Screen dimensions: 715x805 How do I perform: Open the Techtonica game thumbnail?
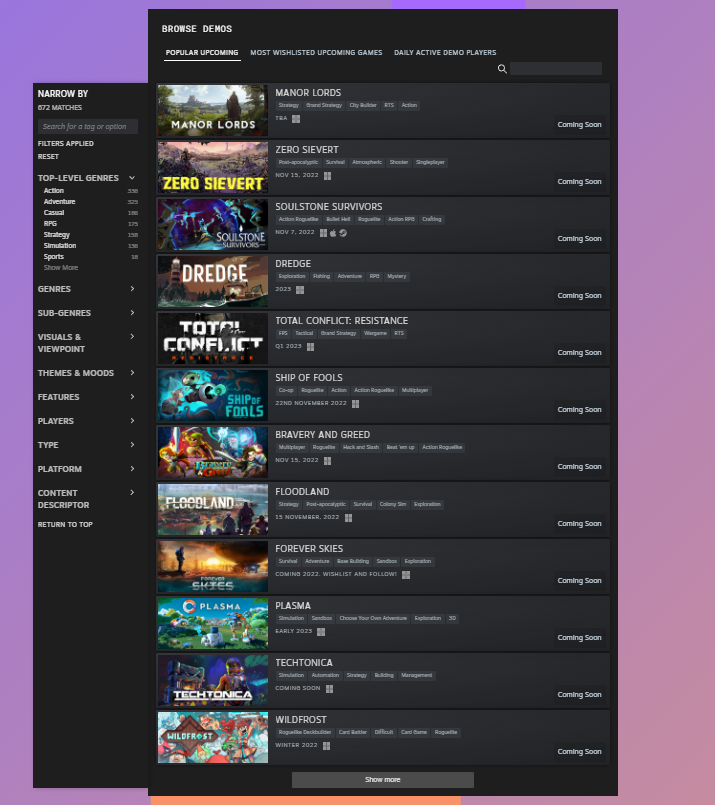(212, 681)
